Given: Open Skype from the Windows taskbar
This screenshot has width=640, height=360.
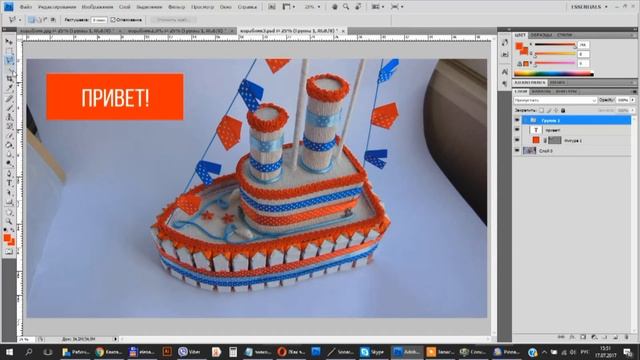Looking at the screenshot, I should point(372,351).
